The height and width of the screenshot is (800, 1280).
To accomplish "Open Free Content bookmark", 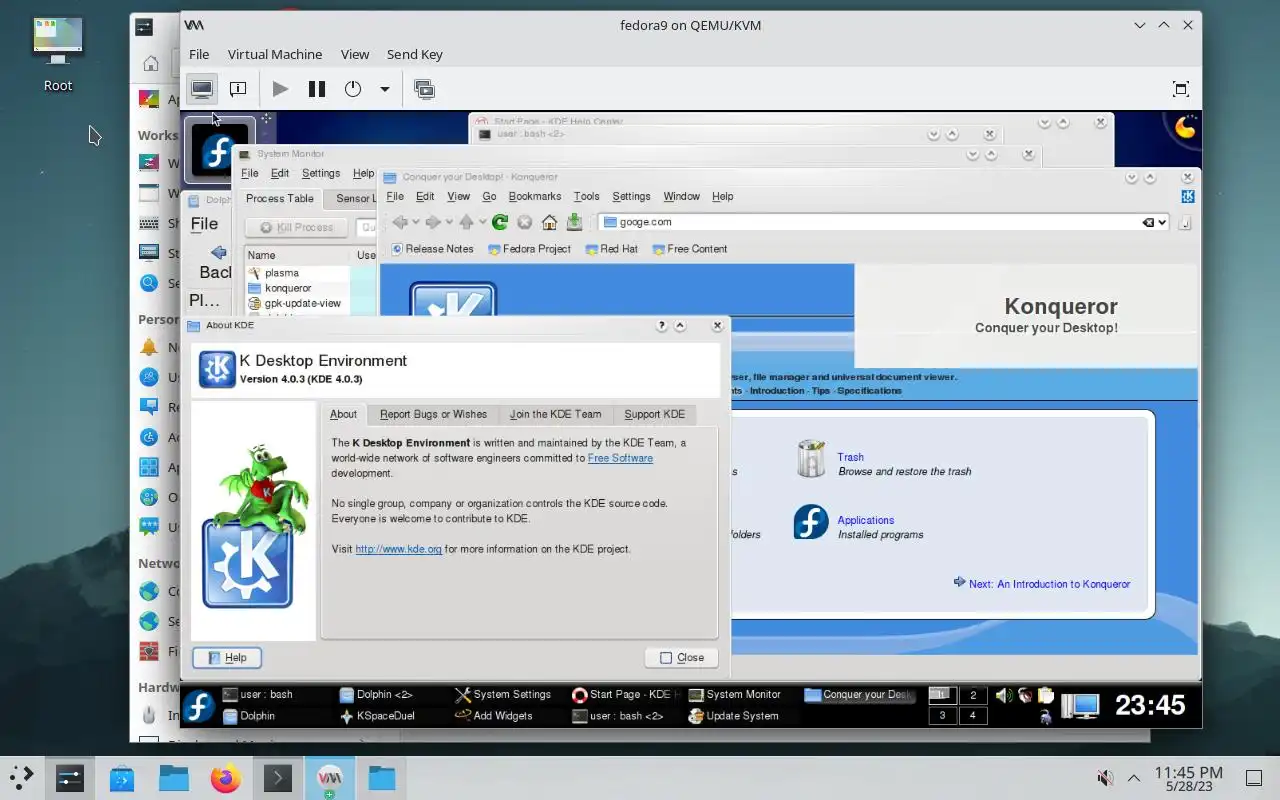I will (690, 249).
